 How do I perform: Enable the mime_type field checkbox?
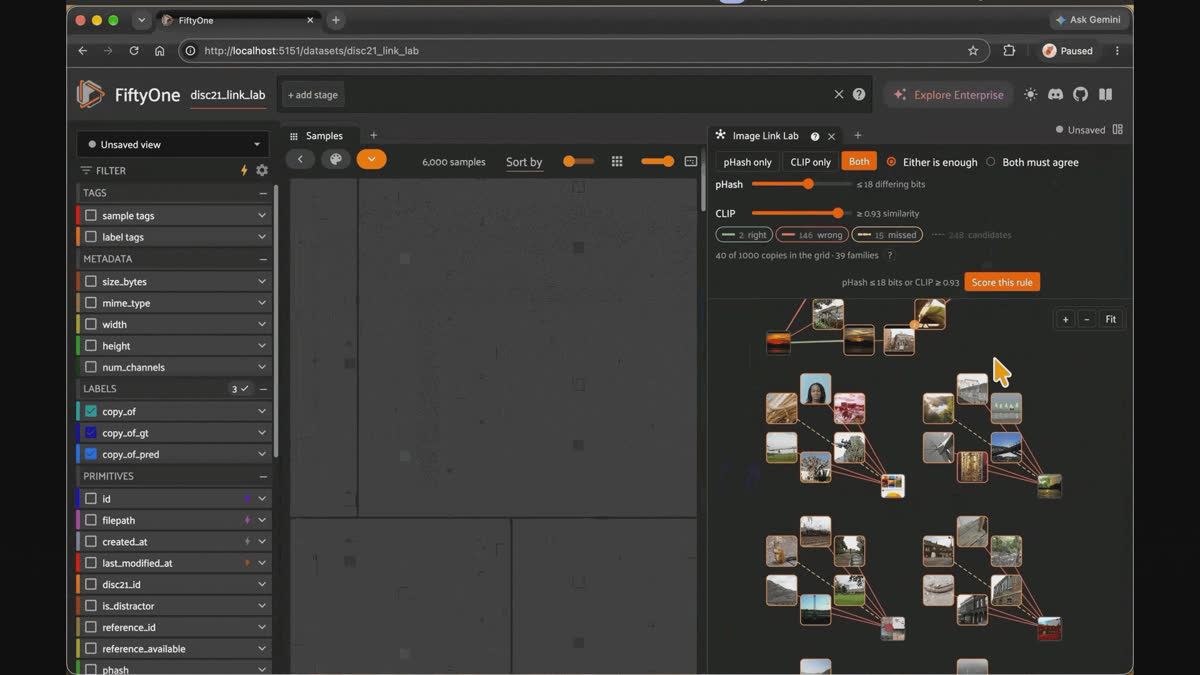(x=91, y=303)
